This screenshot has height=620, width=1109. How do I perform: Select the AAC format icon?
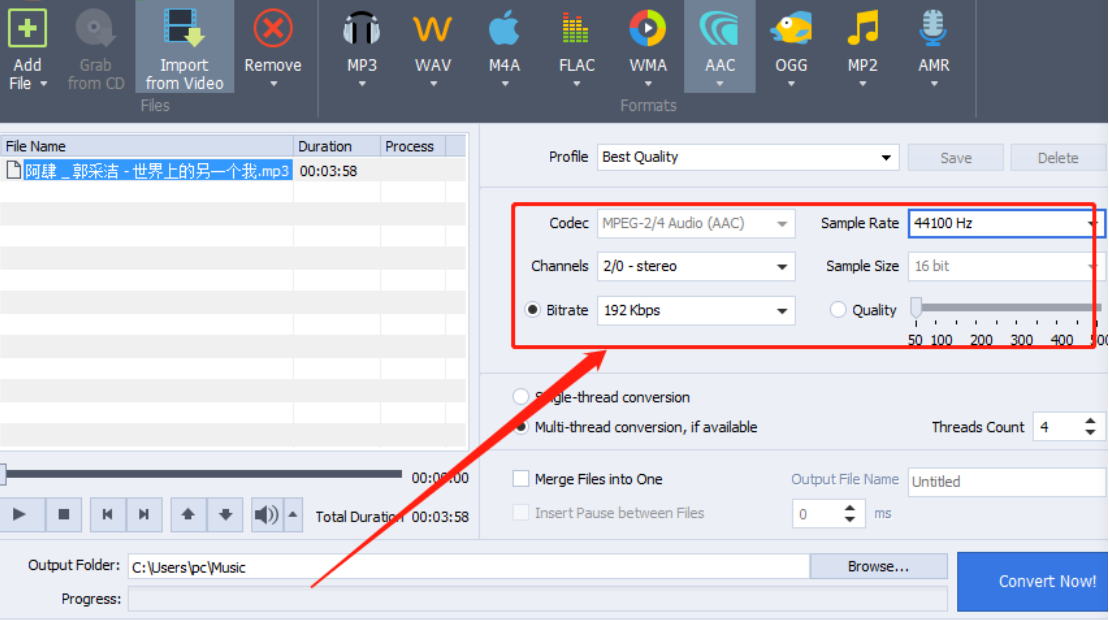719,29
